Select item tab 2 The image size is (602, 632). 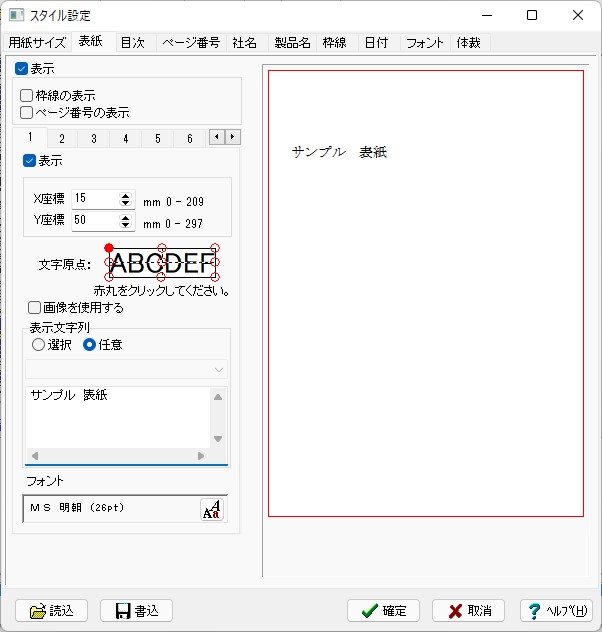pyautogui.click(x=62, y=139)
